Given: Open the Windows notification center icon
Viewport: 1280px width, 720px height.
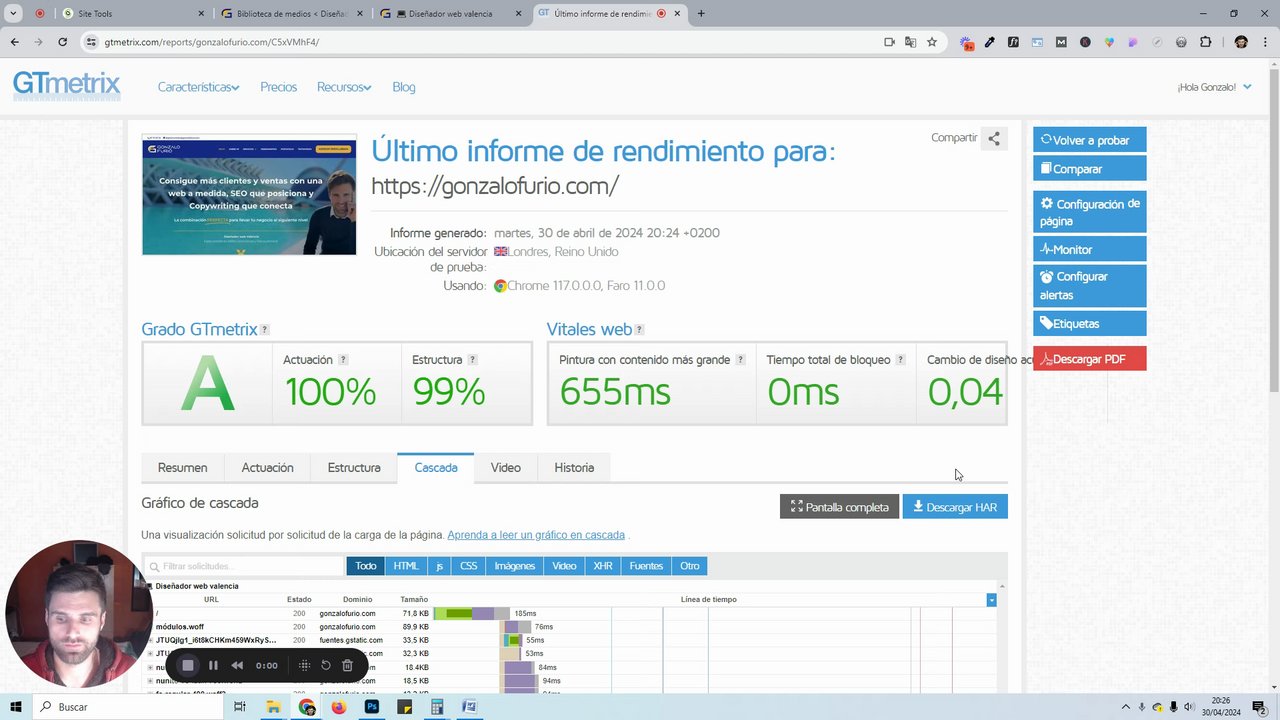Looking at the screenshot, I should pos(1259,707).
